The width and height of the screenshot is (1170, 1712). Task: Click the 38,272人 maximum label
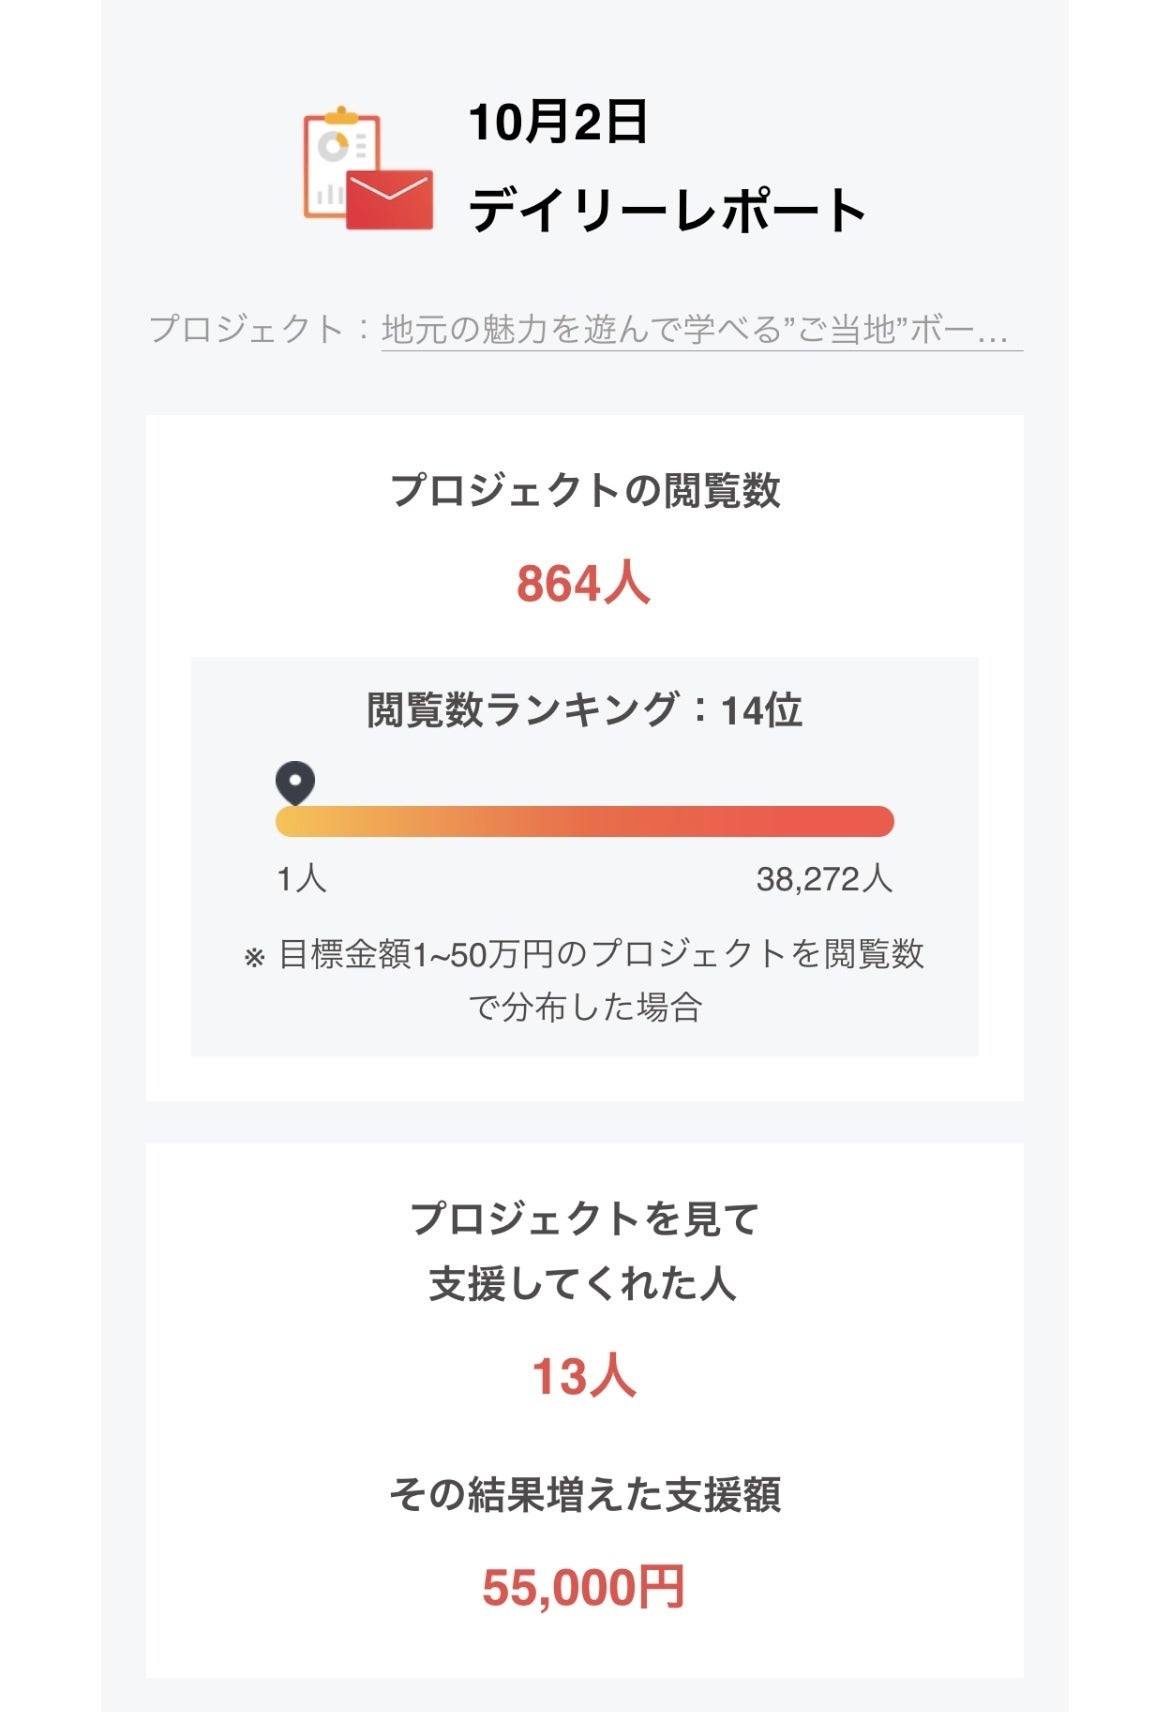coord(823,879)
